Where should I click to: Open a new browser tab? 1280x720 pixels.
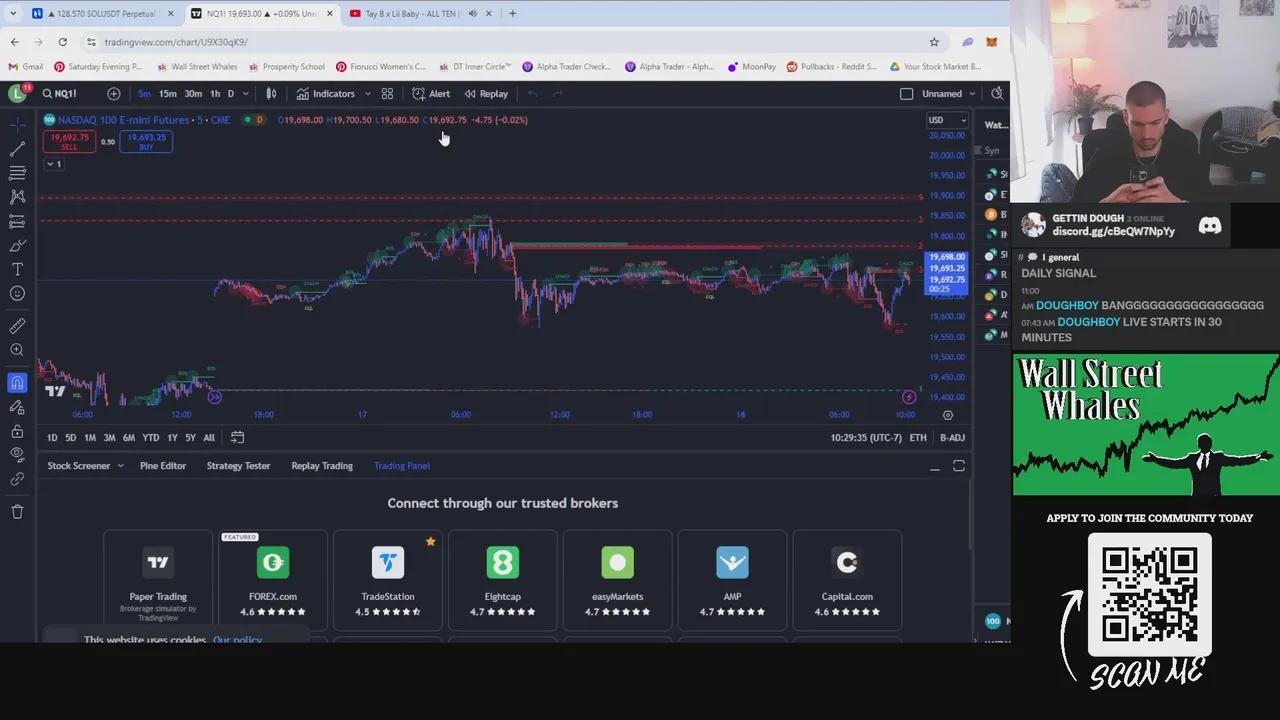tap(512, 13)
